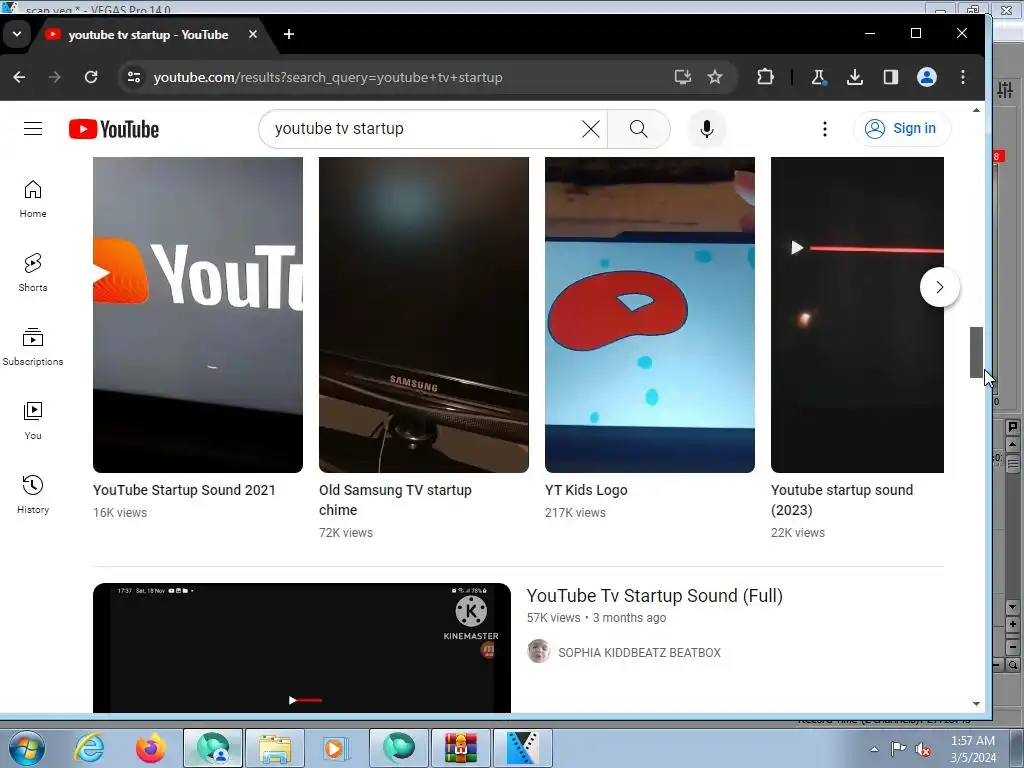Click the SOPHIA KIDDBEATZ channel avatar
The width and height of the screenshot is (1024, 768).
pyautogui.click(x=539, y=652)
